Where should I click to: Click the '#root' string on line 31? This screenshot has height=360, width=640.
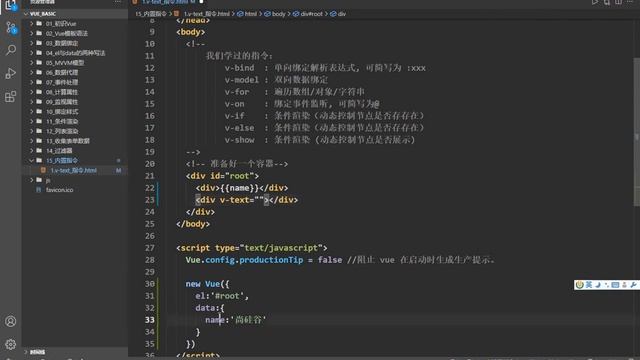pyautogui.click(x=229, y=296)
